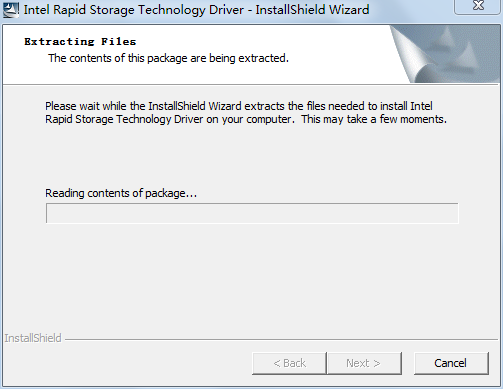Click the "Please wait while the InstallShield Wizard" line

click(143, 106)
